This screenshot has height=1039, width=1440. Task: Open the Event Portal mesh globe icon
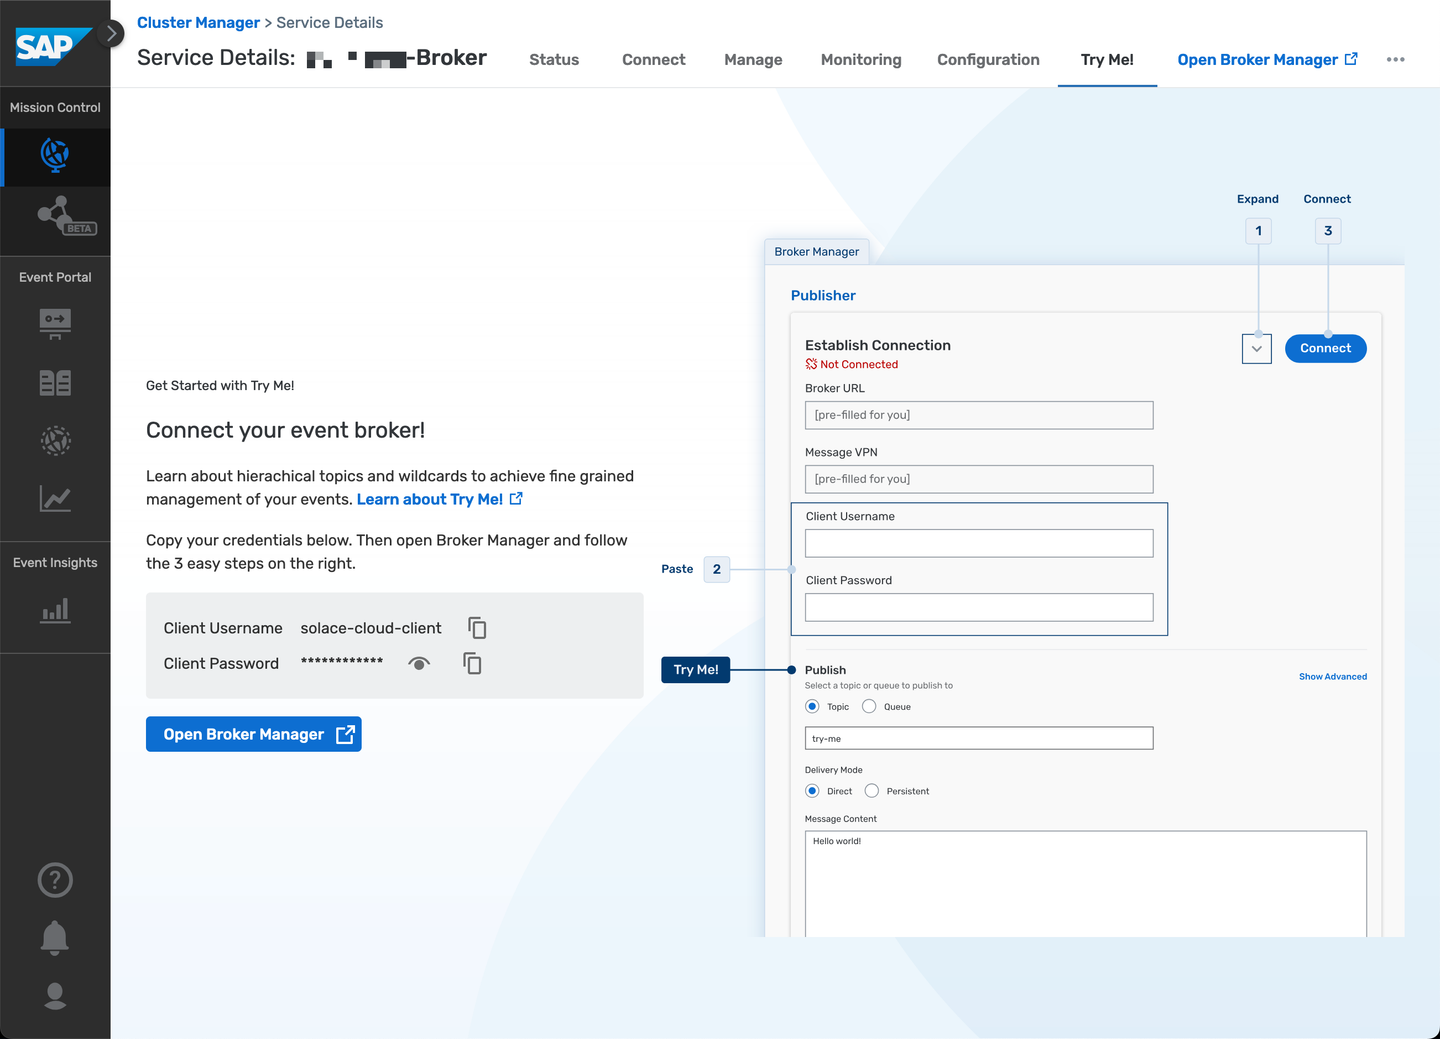click(x=55, y=441)
